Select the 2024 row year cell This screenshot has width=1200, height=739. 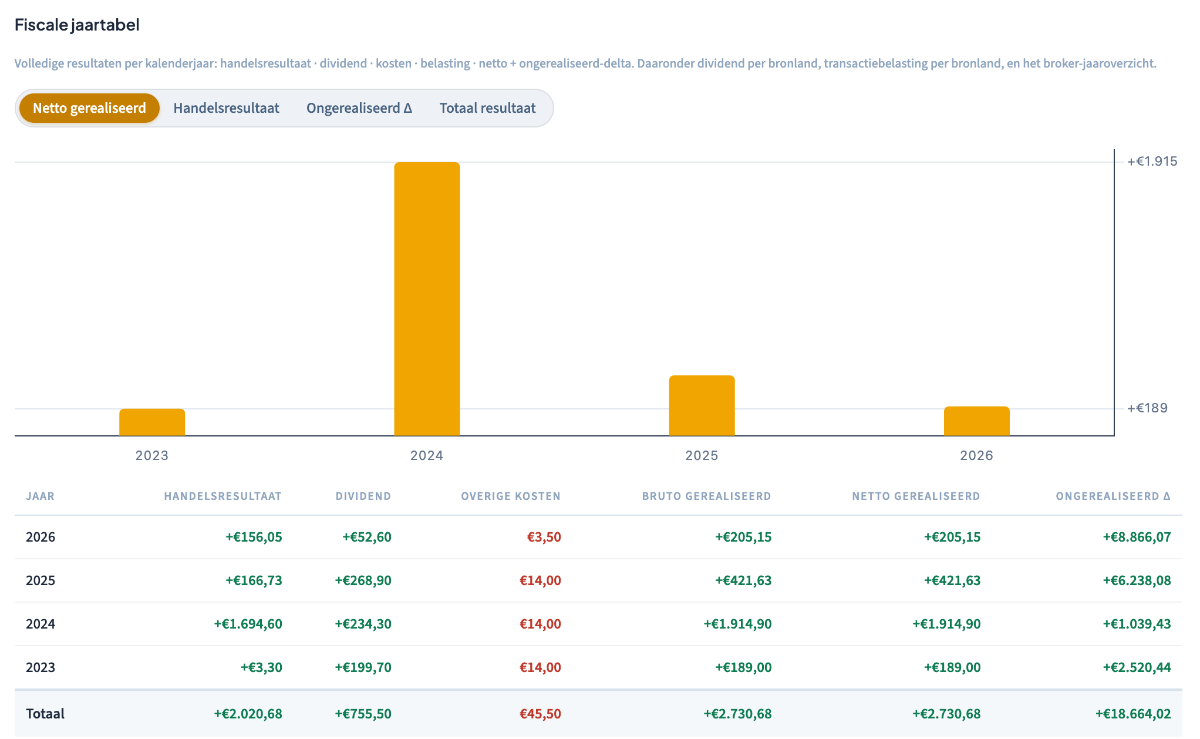click(x=41, y=624)
